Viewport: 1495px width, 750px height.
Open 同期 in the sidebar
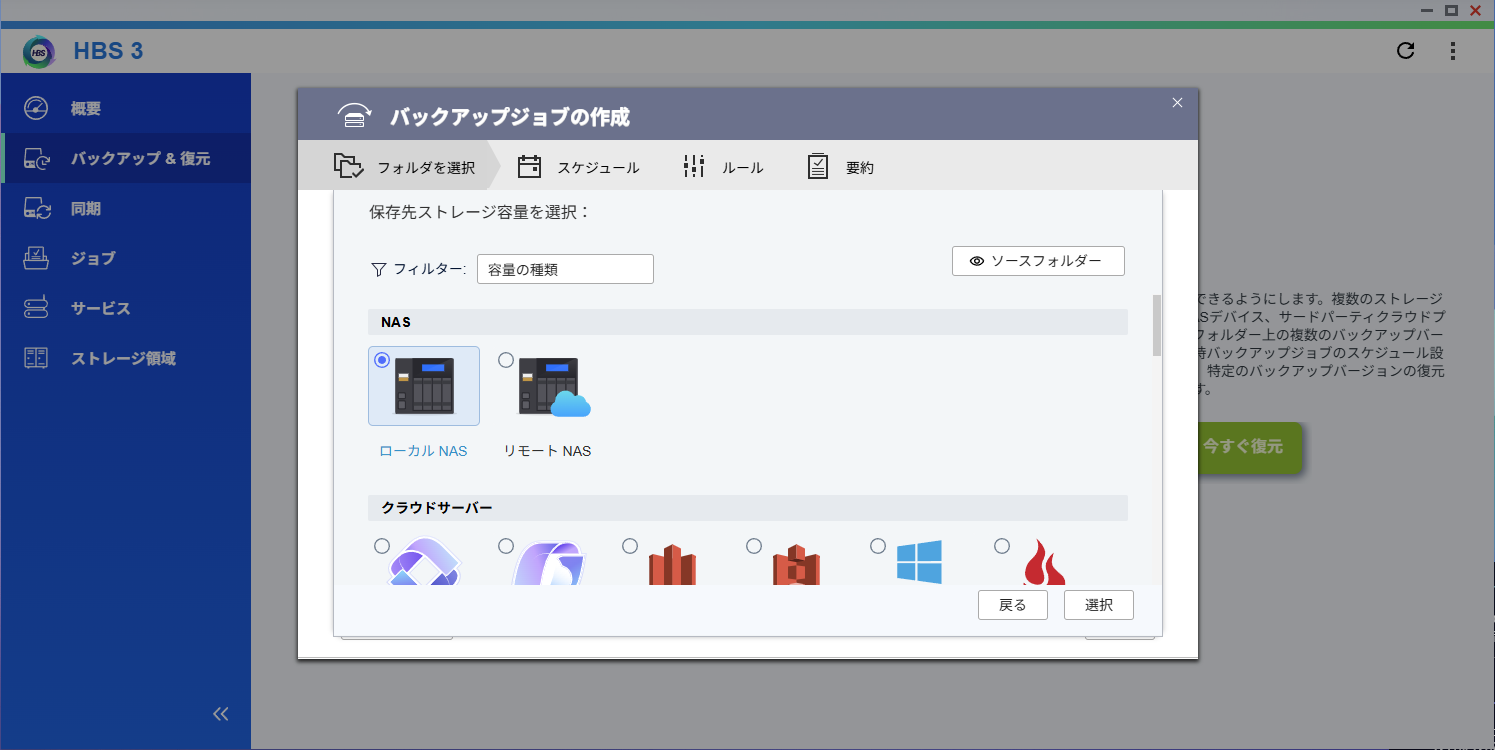pyautogui.click(x=86, y=209)
